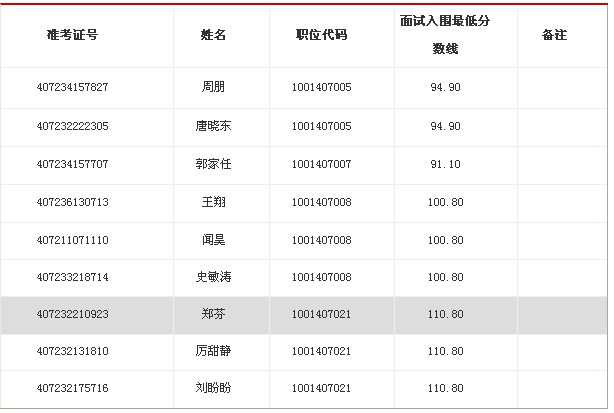Click the name 闻昊
Viewport: 614px width, 413px height.
click(x=214, y=240)
